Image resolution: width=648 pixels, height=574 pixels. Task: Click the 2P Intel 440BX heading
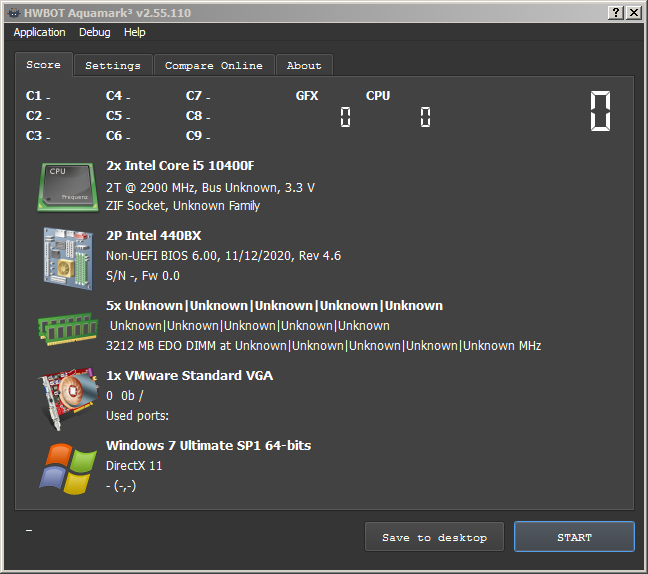coord(154,236)
